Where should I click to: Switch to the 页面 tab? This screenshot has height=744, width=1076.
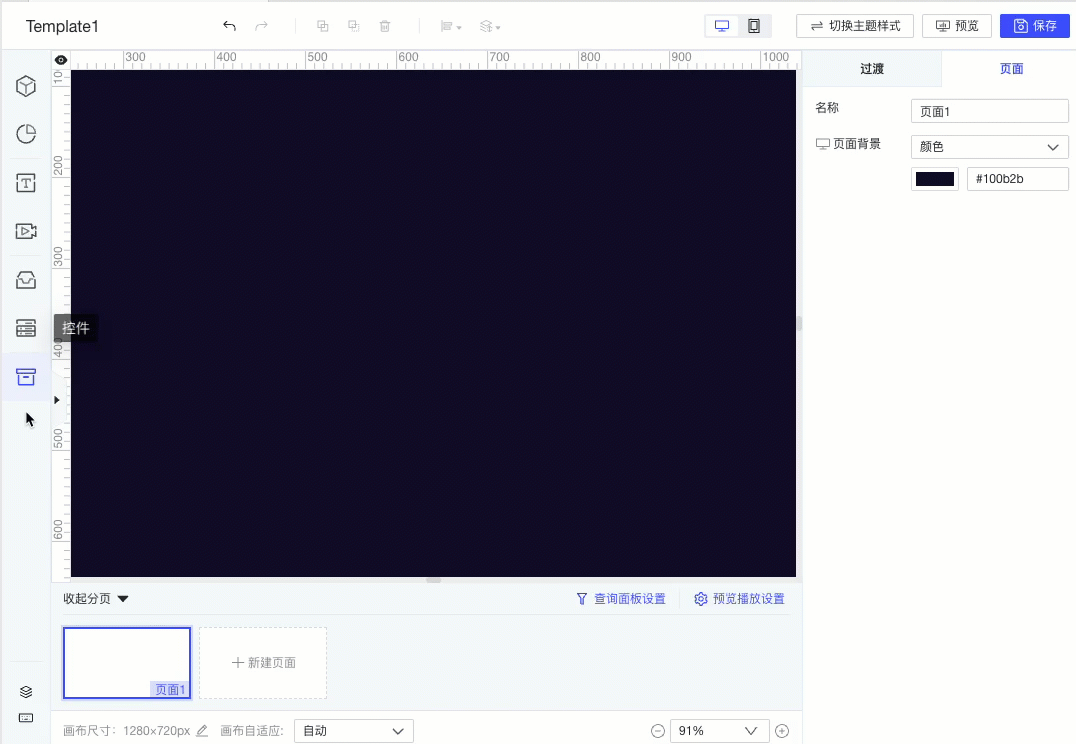click(1011, 69)
